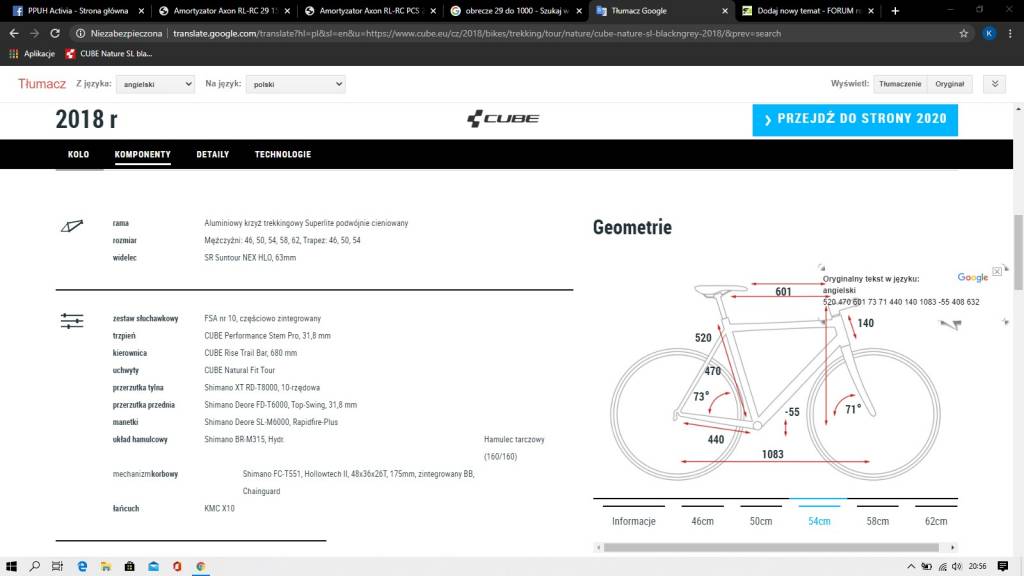
Task: Select the 50cm frame size
Action: click(761, 520)
